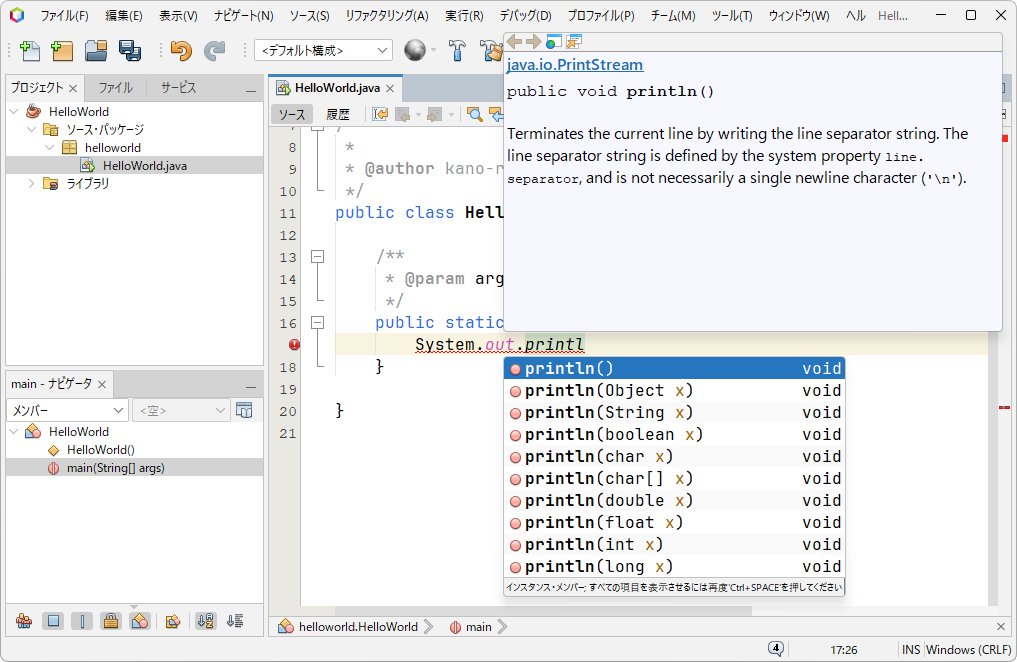Viewport: 1017px width, 662px height.
Task: Click the Find Selection magnifier icon in editor toolbar
Action: [475, 115]
